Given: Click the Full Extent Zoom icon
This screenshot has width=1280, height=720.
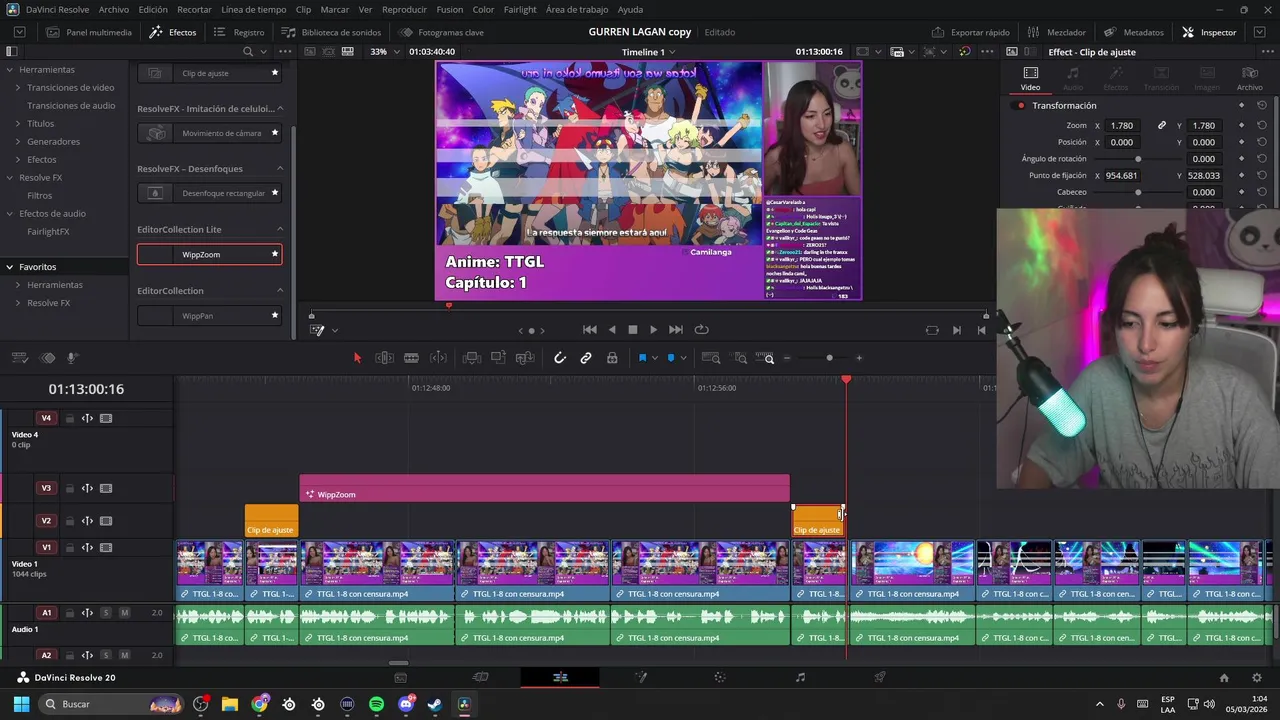Looking at the screenshot, I should 711,358.
